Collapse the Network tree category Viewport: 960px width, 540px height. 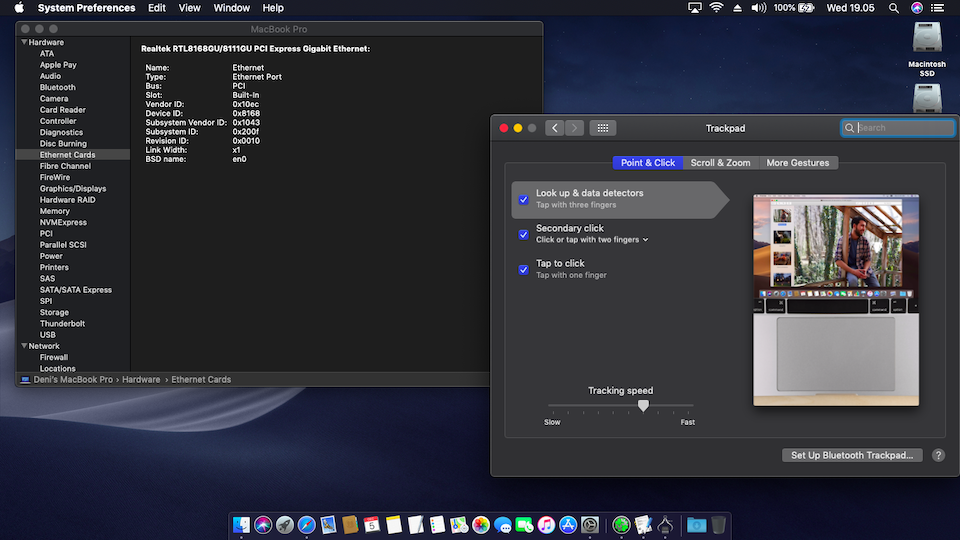(x=22, y=346)
